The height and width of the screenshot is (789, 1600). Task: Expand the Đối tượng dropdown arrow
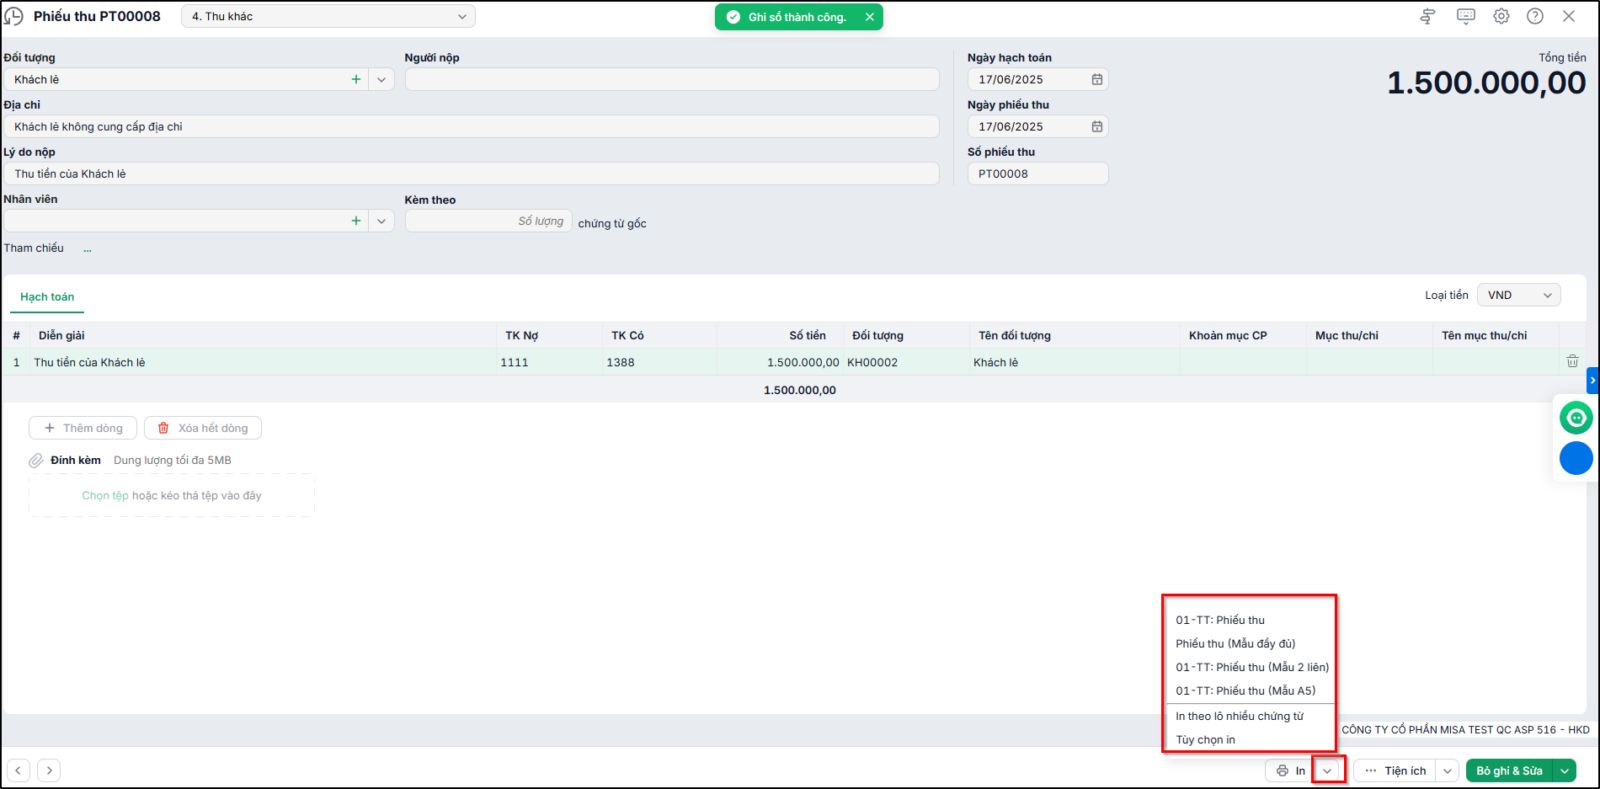point(381,79)
